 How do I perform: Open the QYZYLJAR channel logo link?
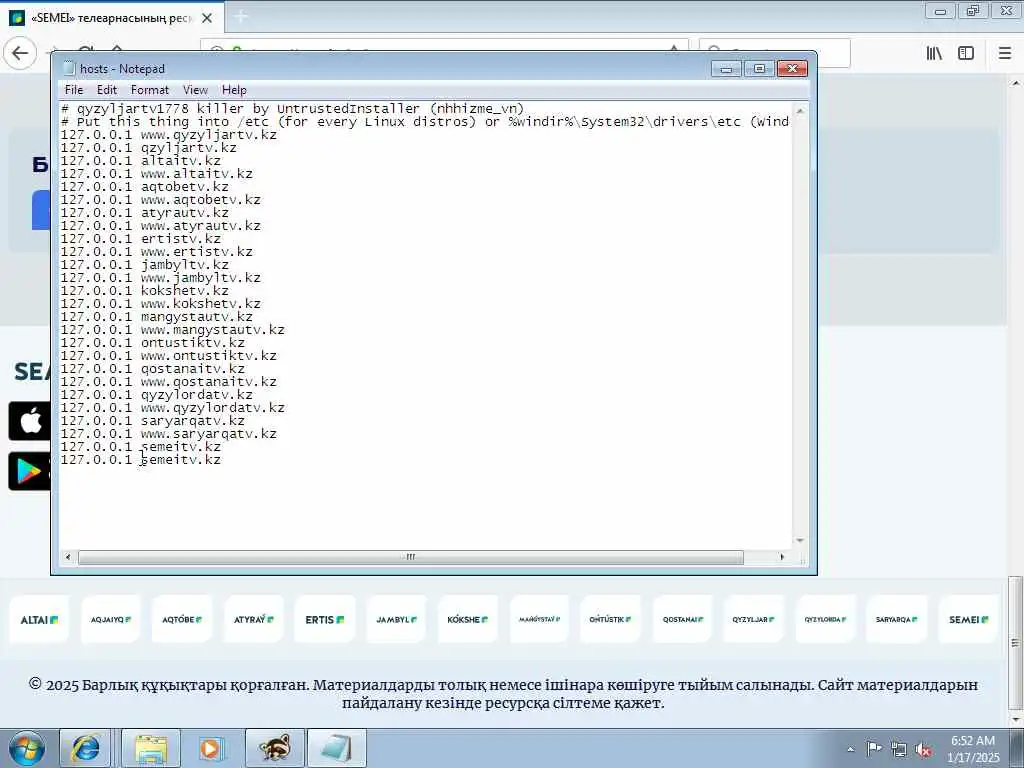[x=753, y=619]
